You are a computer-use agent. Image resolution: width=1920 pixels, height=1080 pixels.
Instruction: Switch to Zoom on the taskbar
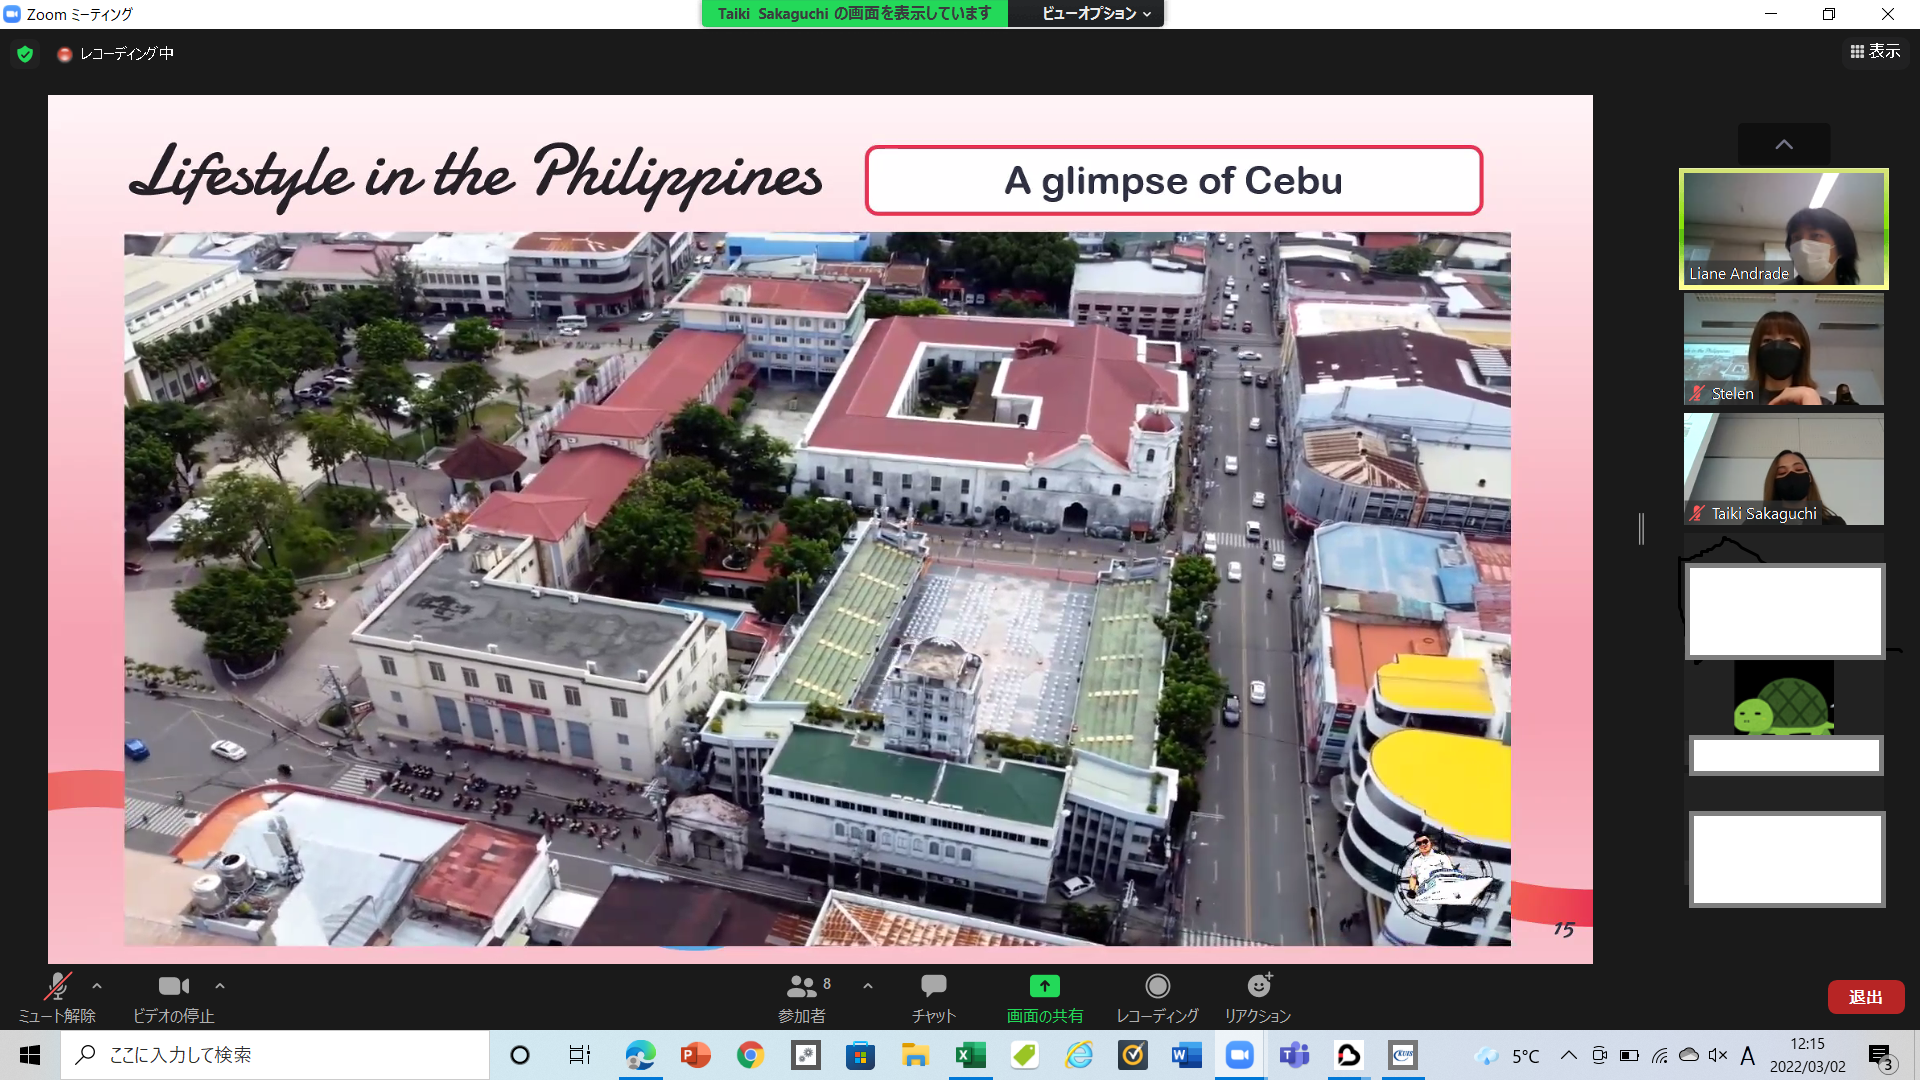pyautogui.click(x=1240, y=1055)
